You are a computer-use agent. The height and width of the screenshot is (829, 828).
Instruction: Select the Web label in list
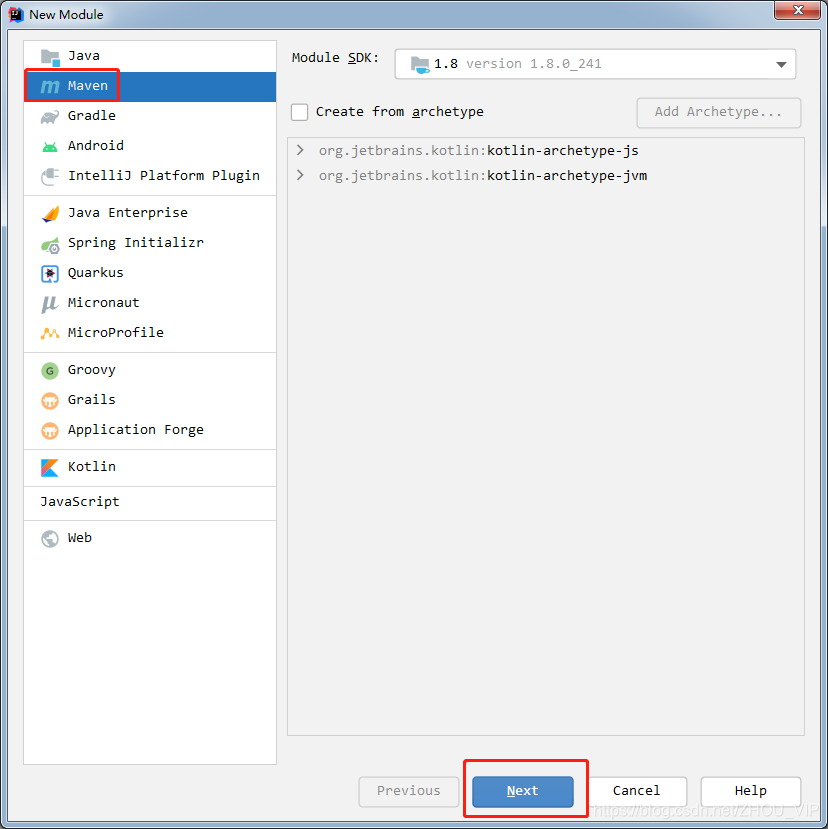coord(80,538)
